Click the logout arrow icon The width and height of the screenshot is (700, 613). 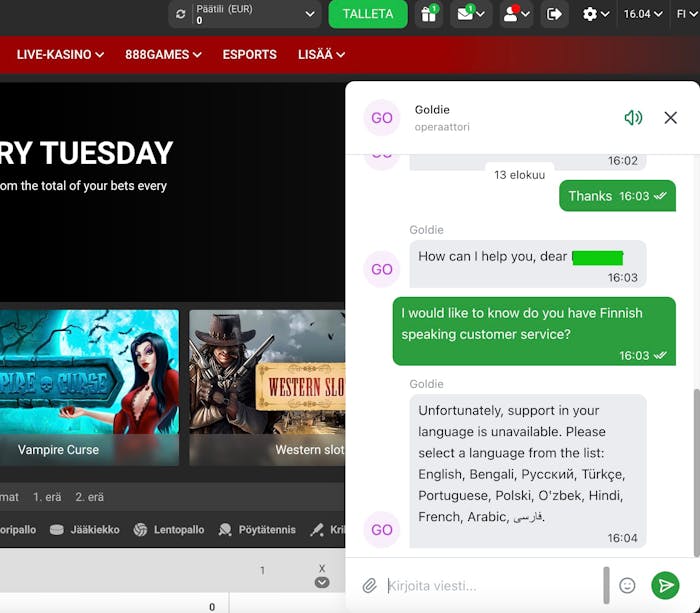point(553,14)
